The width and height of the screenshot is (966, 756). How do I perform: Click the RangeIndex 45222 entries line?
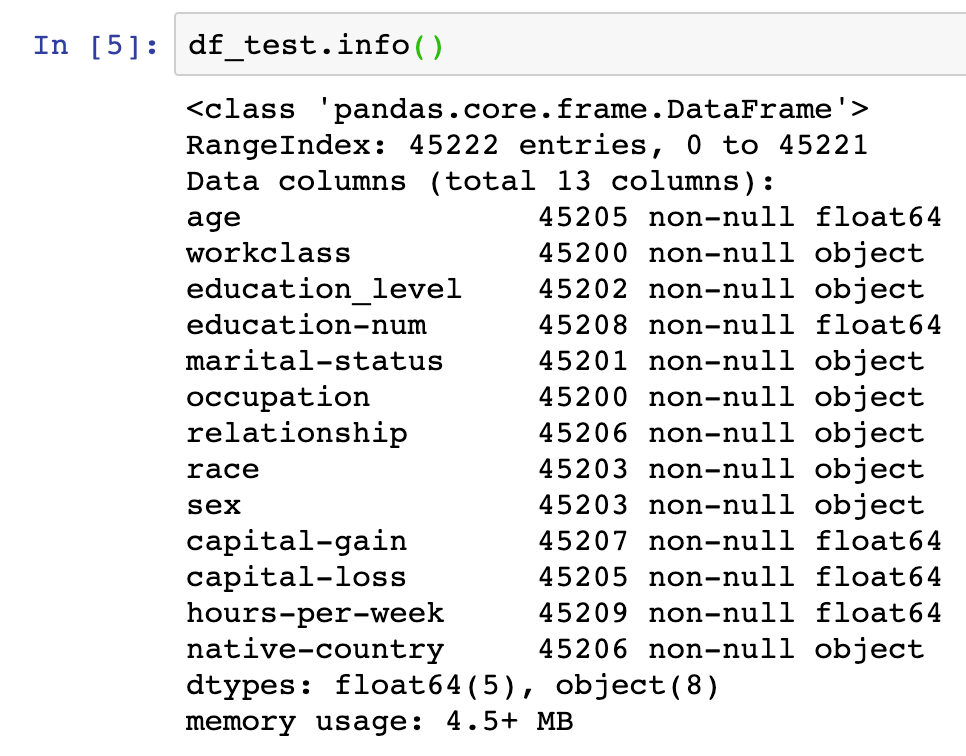click(x=527, y=146)
